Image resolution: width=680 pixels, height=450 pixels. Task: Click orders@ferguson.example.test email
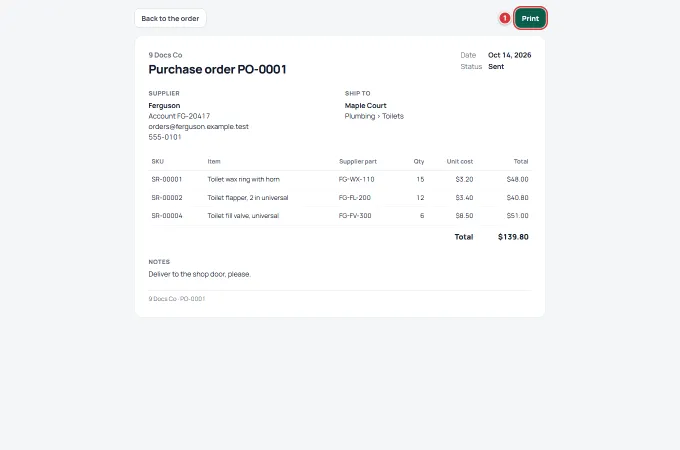click(198, 127)
